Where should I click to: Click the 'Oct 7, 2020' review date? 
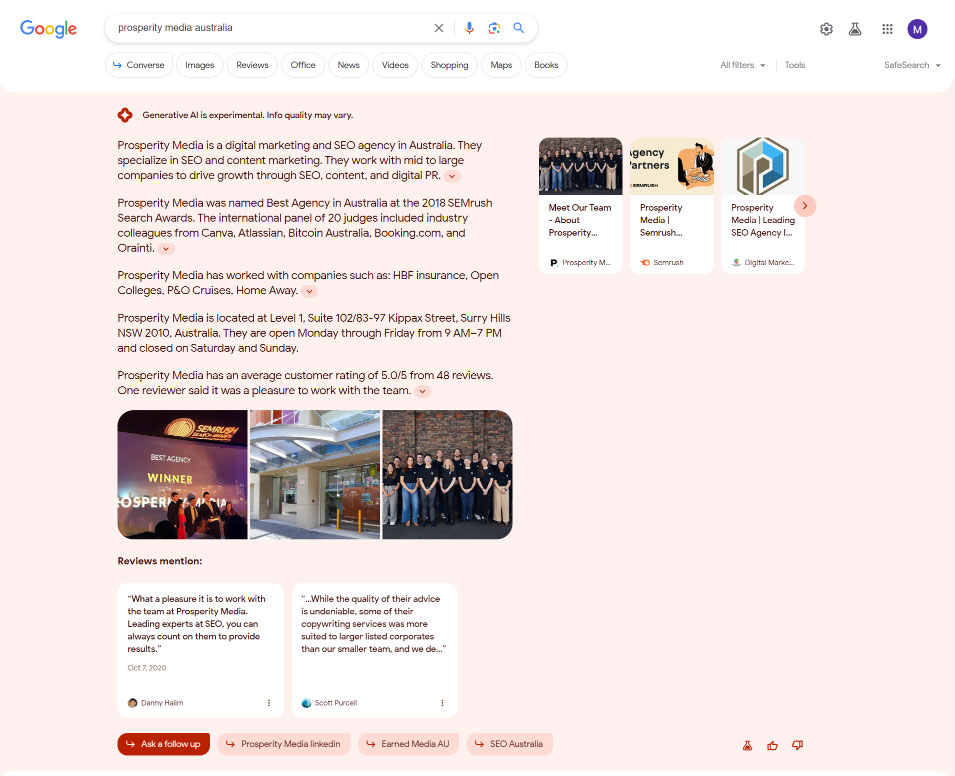click(x=147, y=668)
